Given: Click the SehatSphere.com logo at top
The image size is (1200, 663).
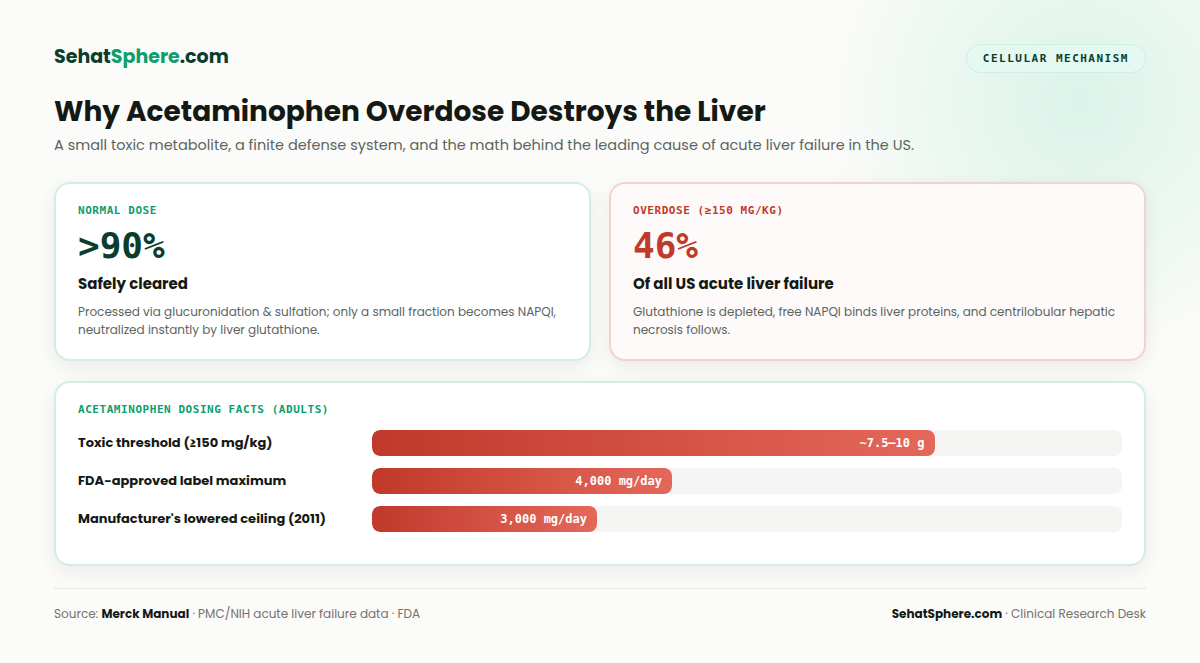Looking at the screenshot, I should tap(141, 57).
